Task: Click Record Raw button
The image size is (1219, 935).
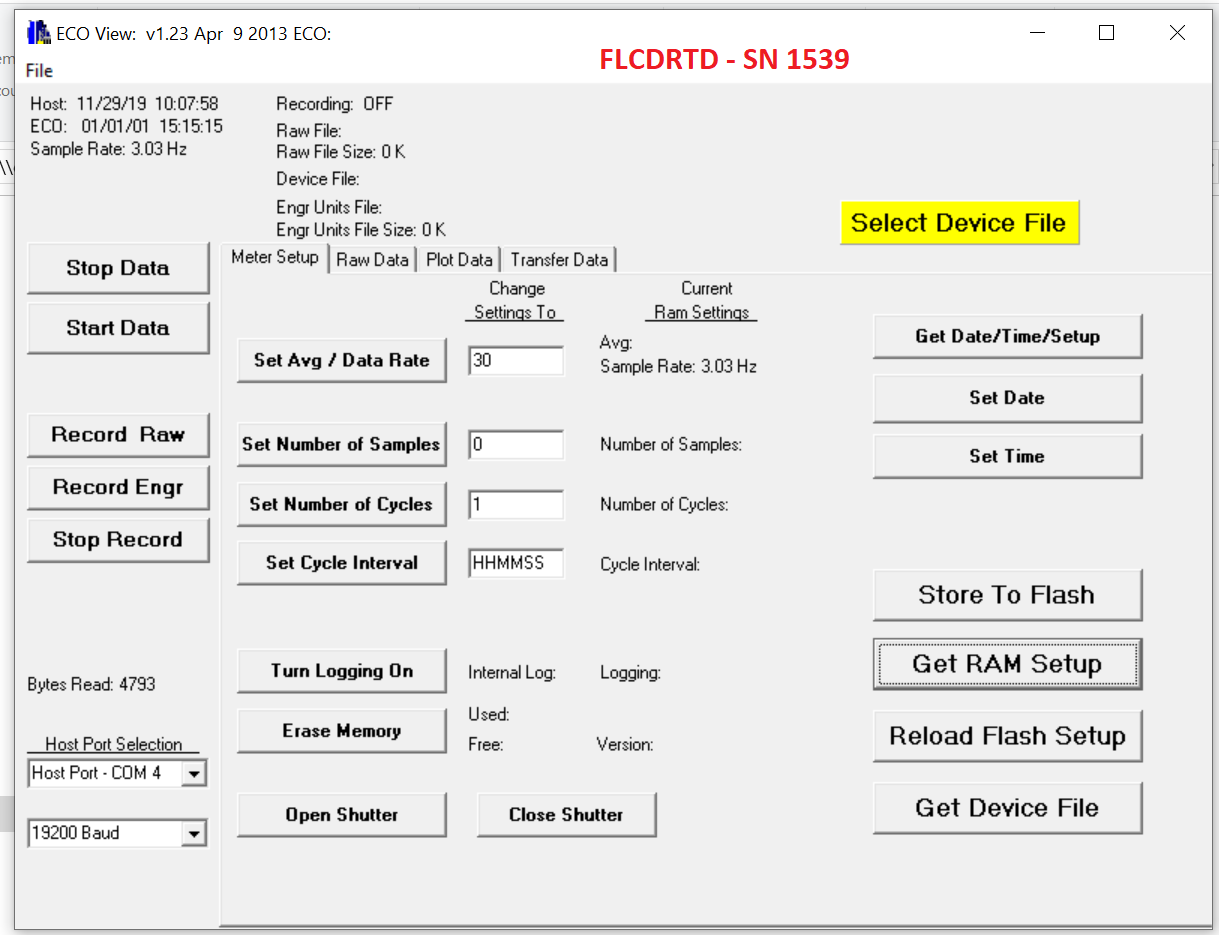Action: (118, 435)
